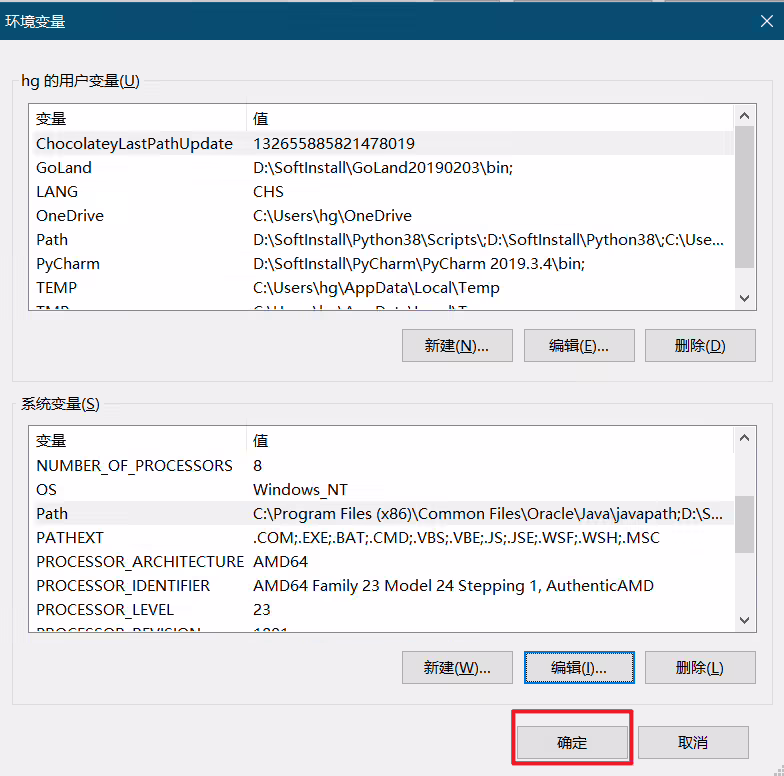Screen dimensions: 784x776
Task: Click system variables scroll up arrow
Action: pos(744,438)
